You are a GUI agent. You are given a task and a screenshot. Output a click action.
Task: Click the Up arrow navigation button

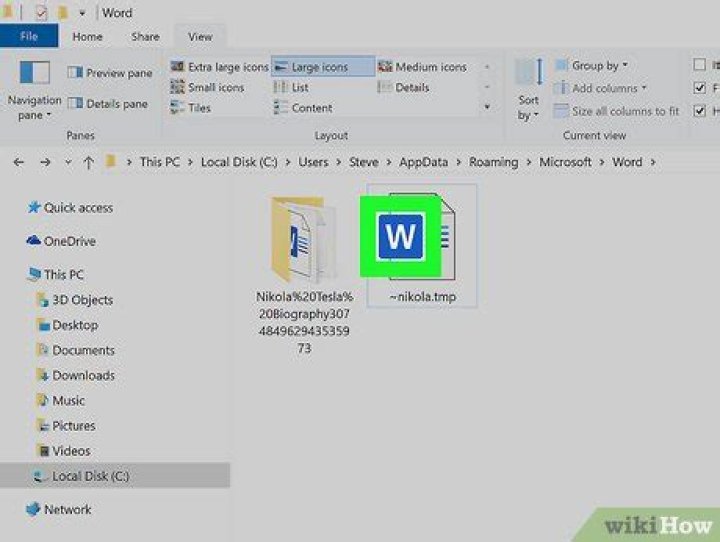[x=89, y=162]
